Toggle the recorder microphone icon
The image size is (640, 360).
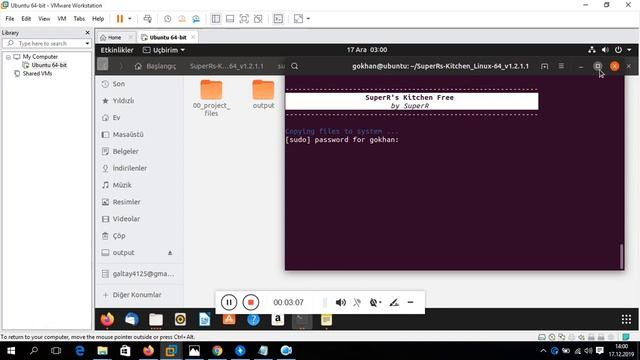click(x=357, y=302)
